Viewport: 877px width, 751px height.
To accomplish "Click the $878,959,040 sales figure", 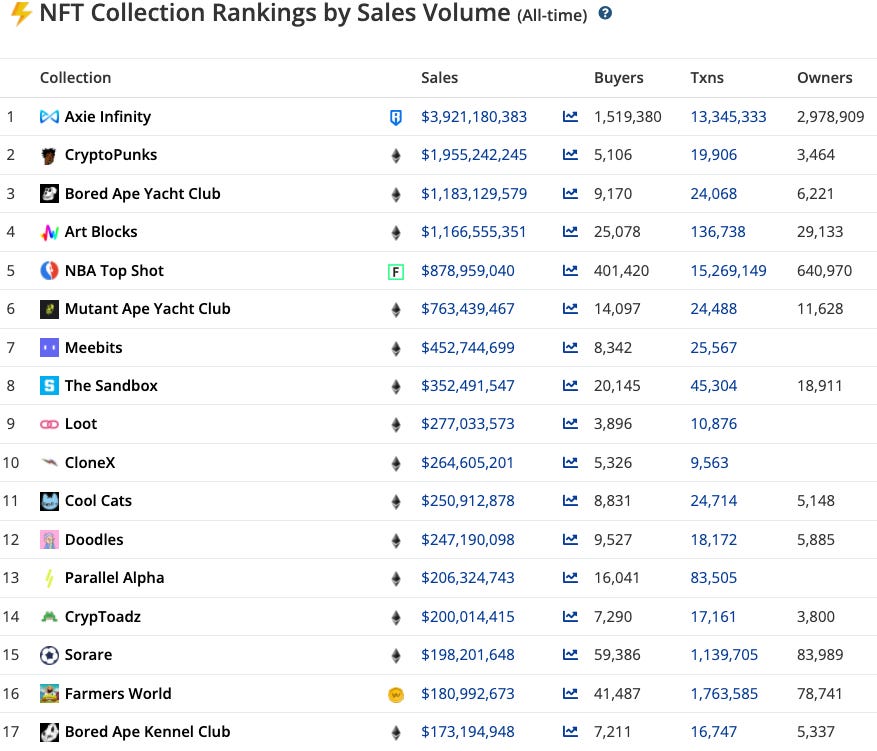I will click(x=468, y=271).
